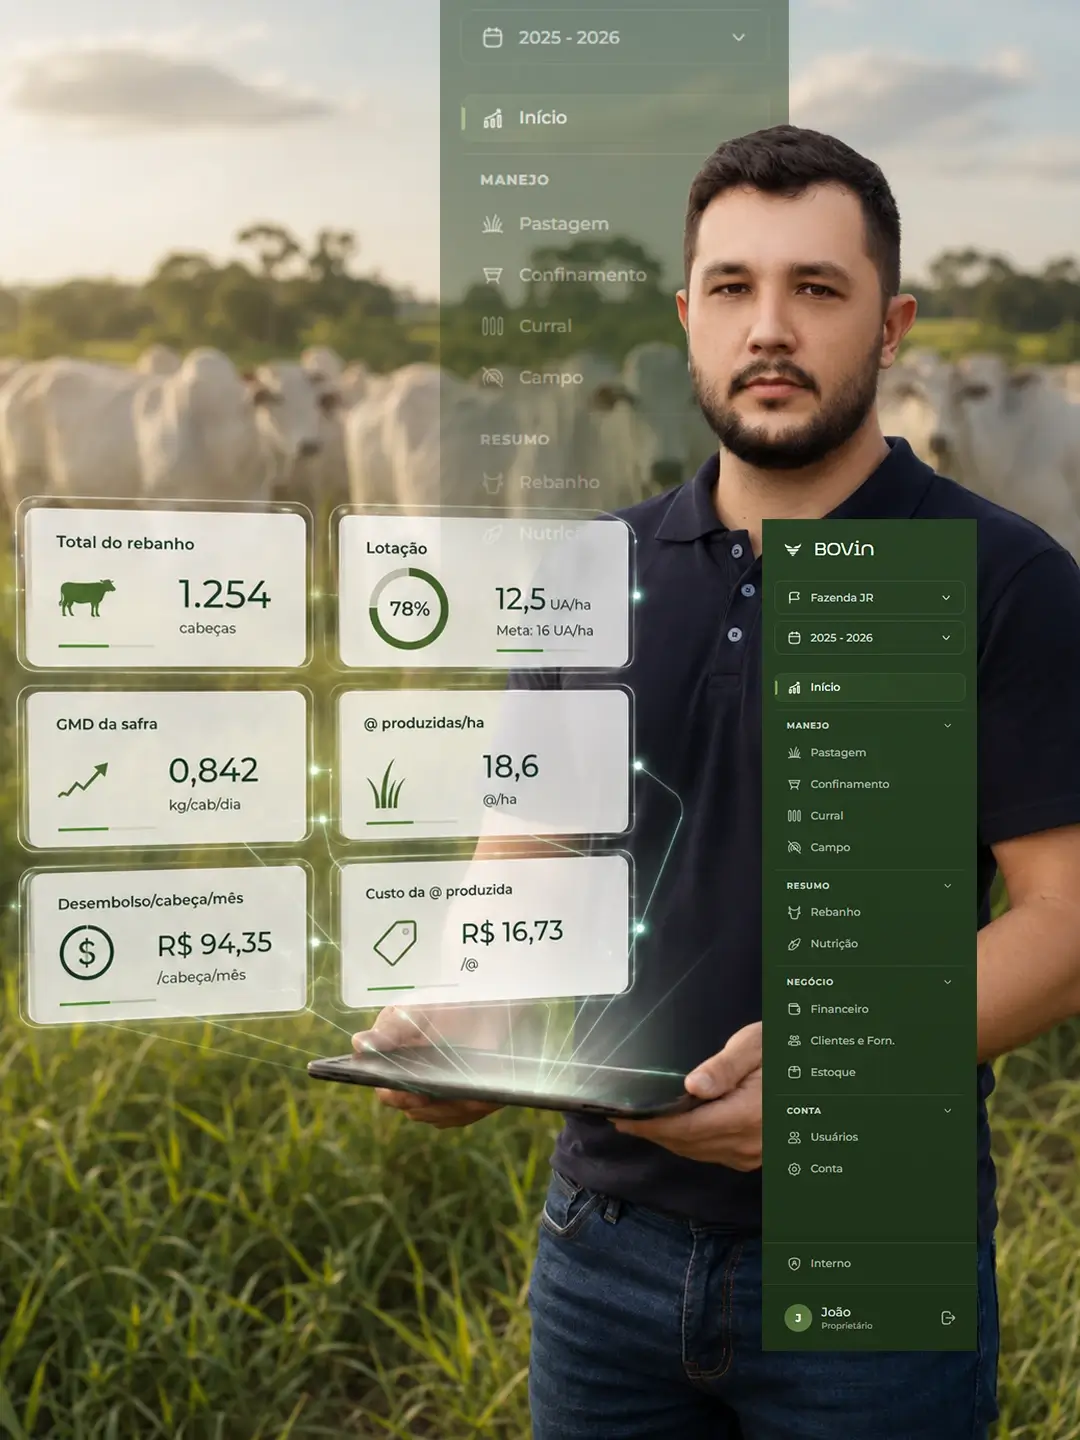The height and width of the screenshot is (1440, 1080).
Task: Select Início in the large faded menu
Action: [614, 118]
